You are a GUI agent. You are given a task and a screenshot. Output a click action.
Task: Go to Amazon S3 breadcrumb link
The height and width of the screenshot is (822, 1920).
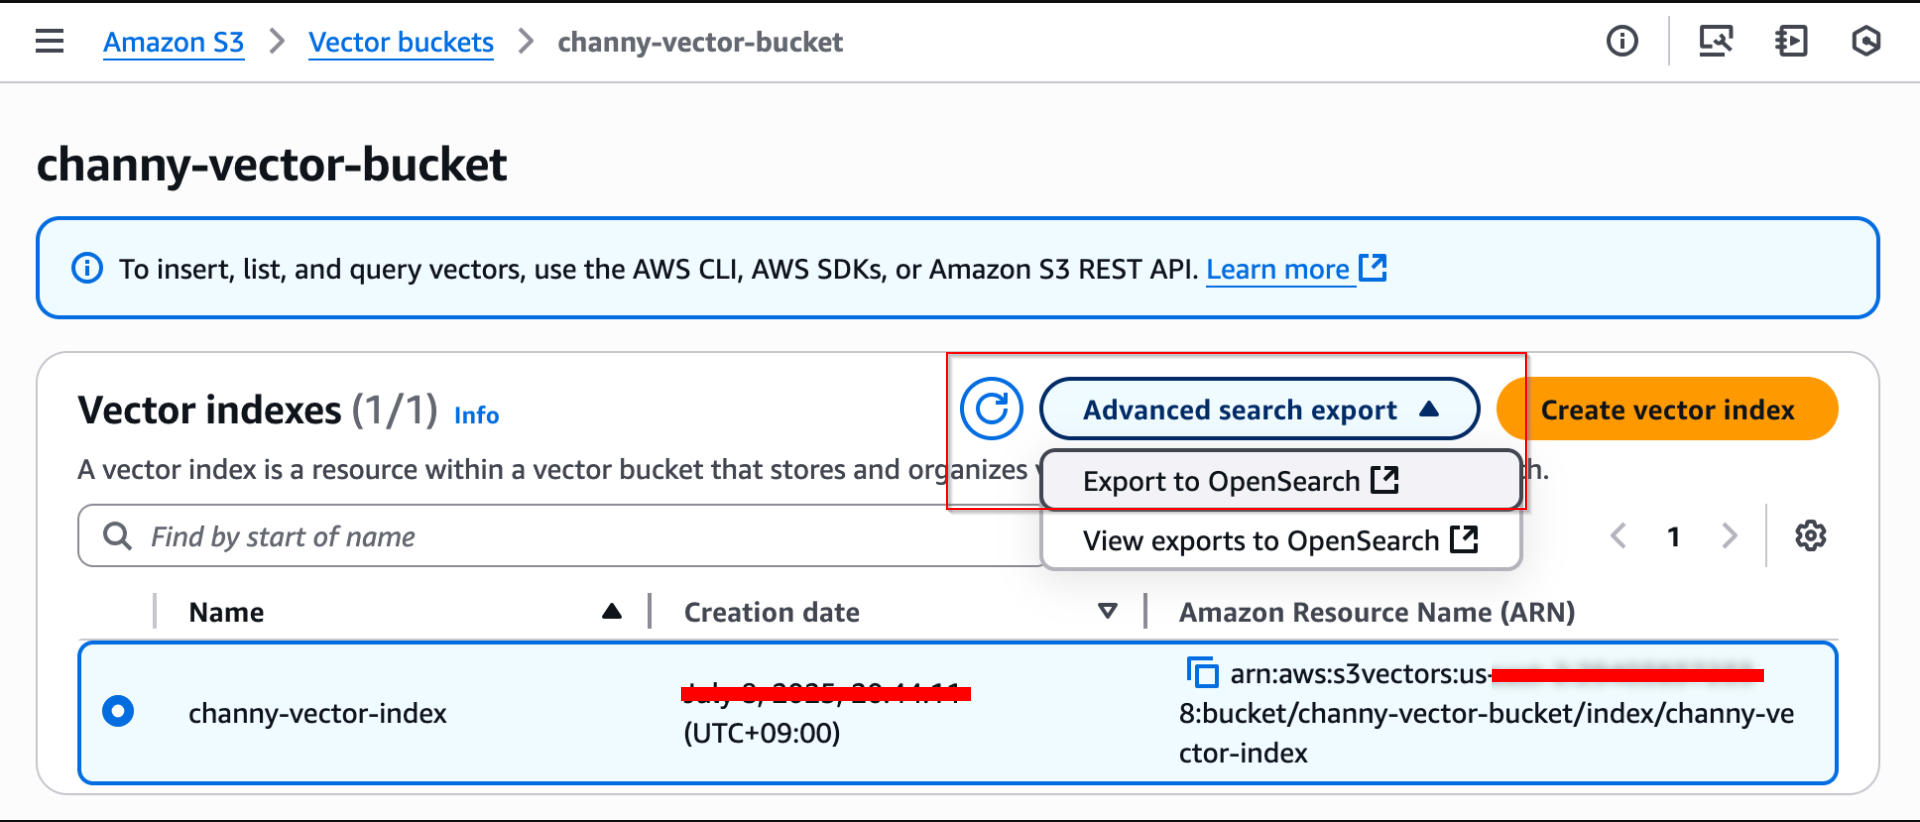(174, 42)
